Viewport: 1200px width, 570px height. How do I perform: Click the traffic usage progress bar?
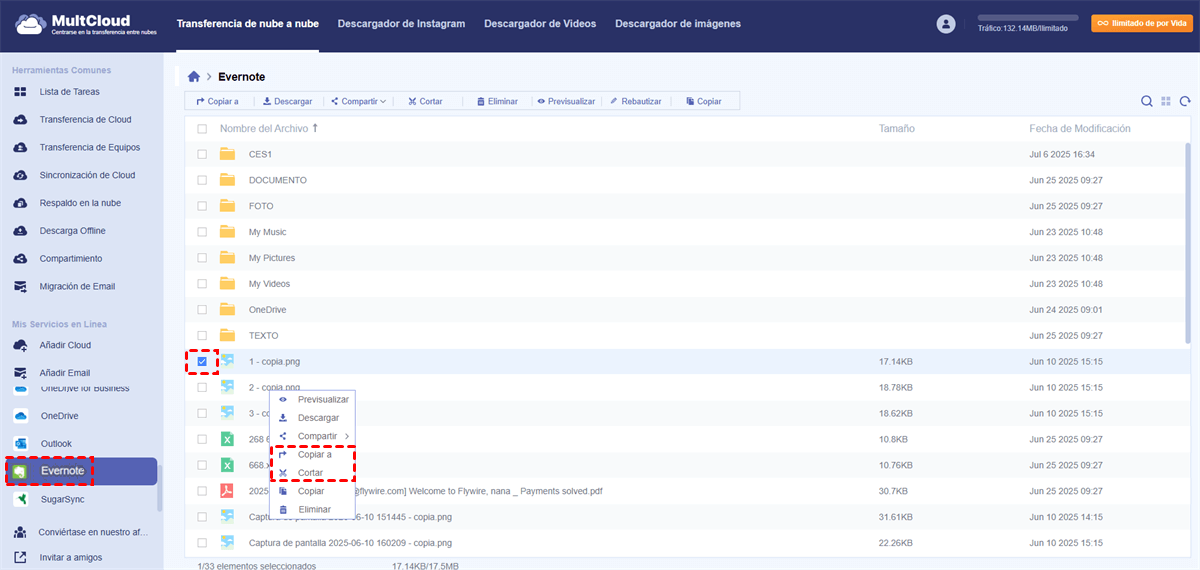click(1027, 18)
